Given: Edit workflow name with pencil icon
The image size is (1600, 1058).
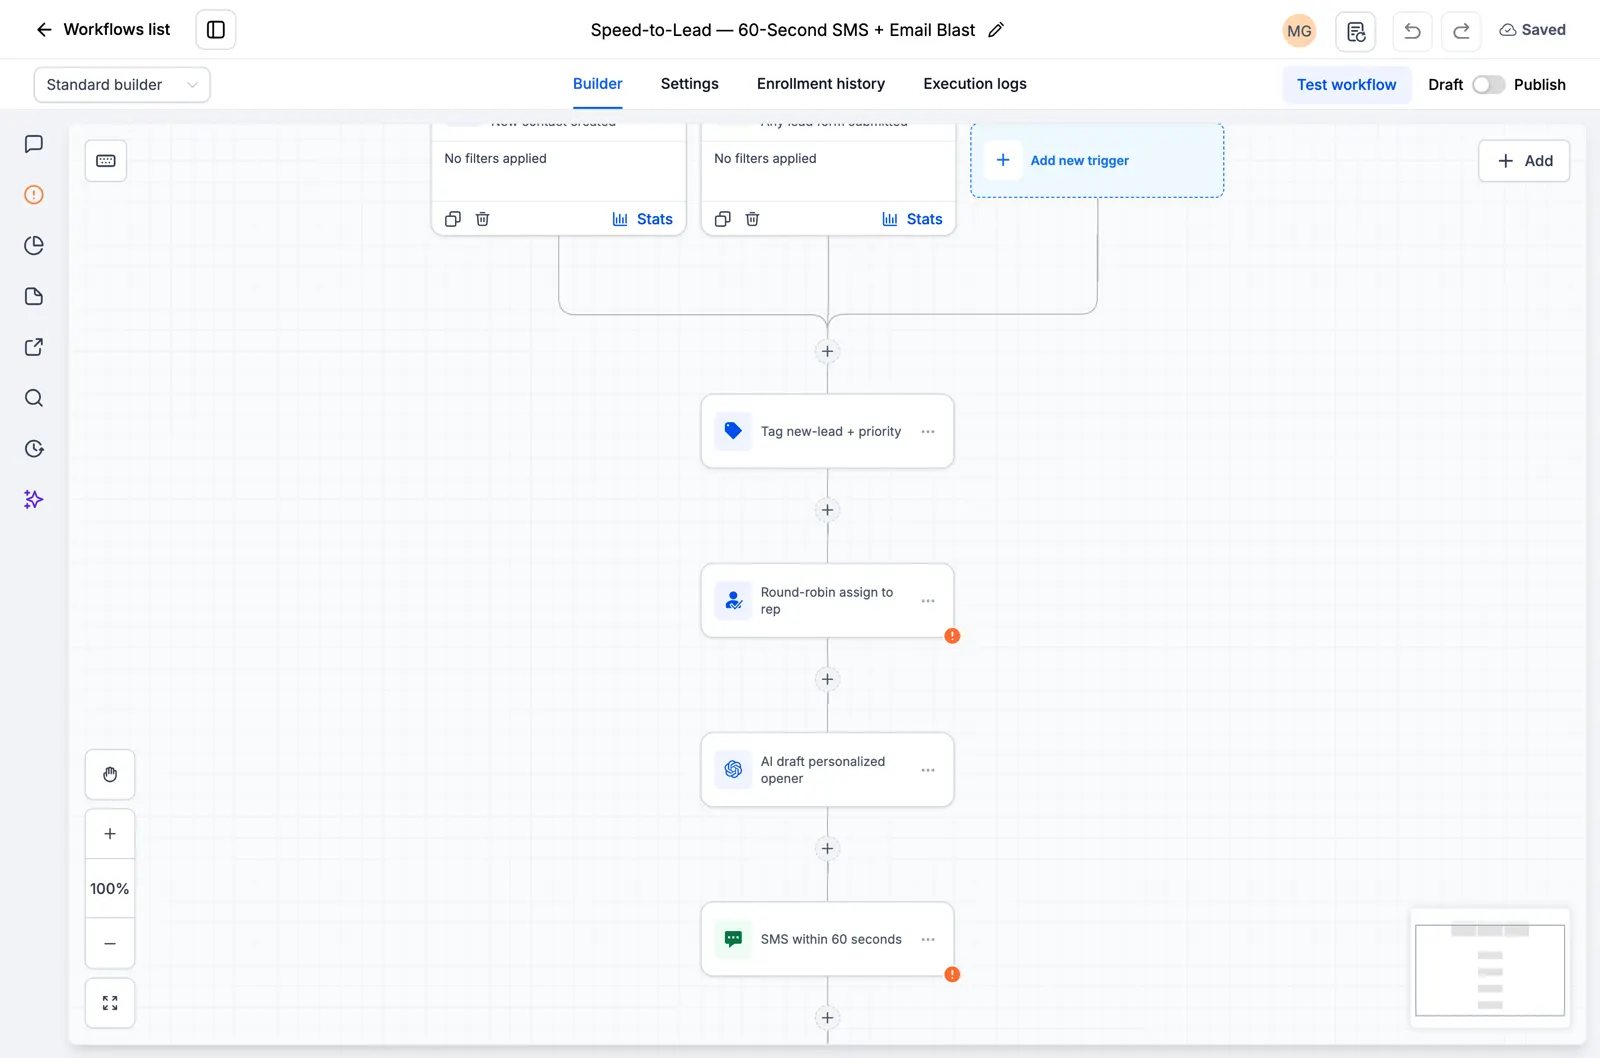Looking at the screenshot, I should (x=996, y=30).
